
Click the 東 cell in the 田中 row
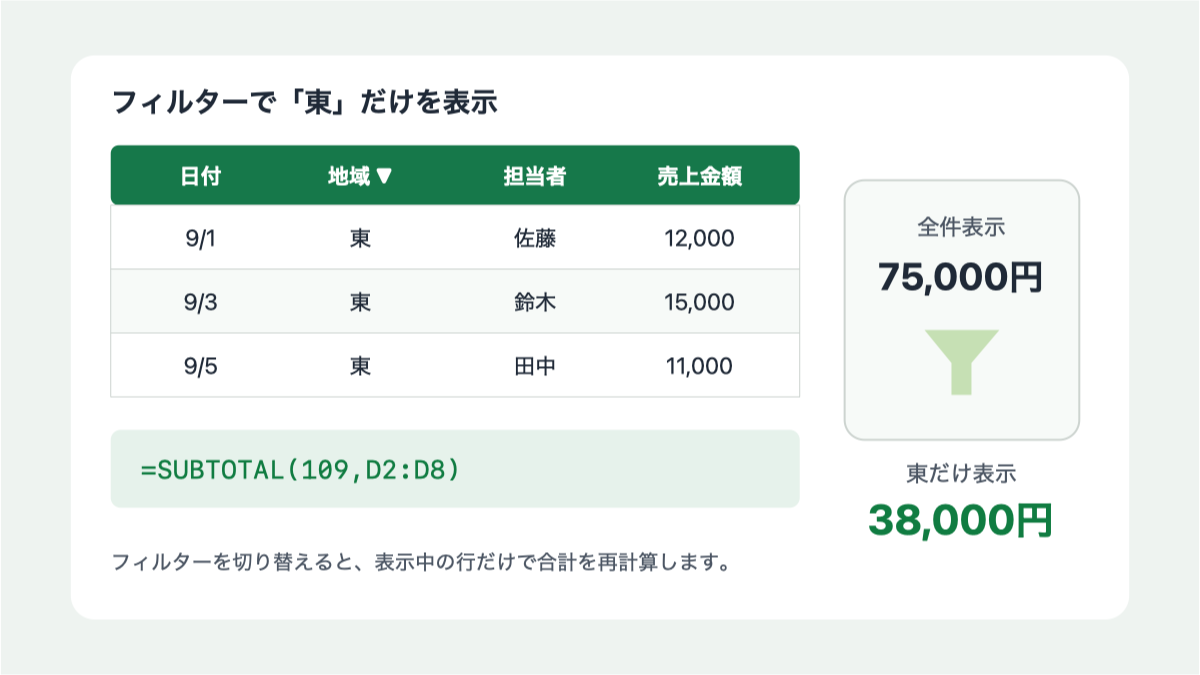pyautogui.click(x=360, y=366)
